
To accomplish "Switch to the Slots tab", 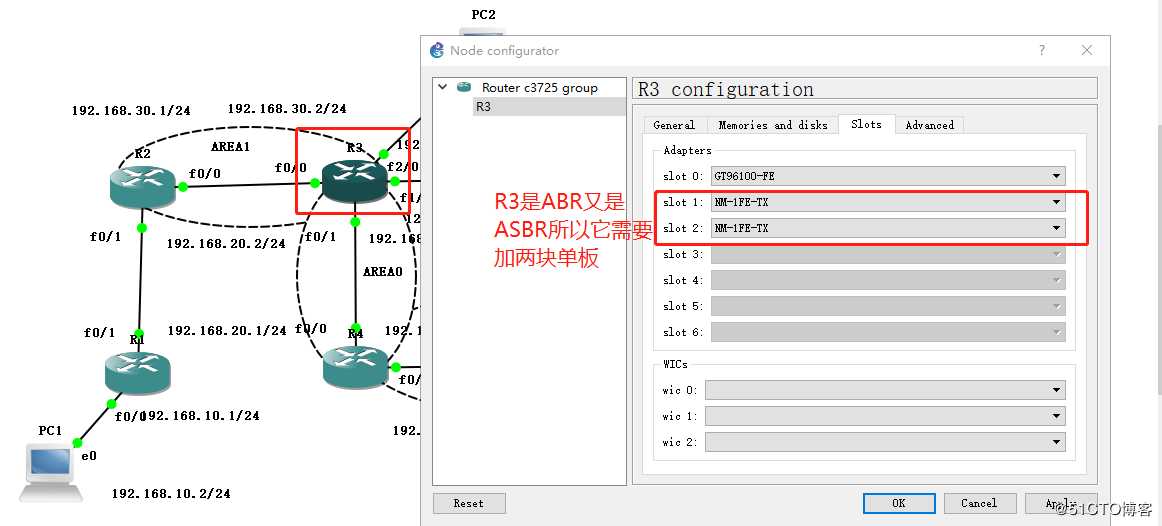I will click(x=866, y=124).
